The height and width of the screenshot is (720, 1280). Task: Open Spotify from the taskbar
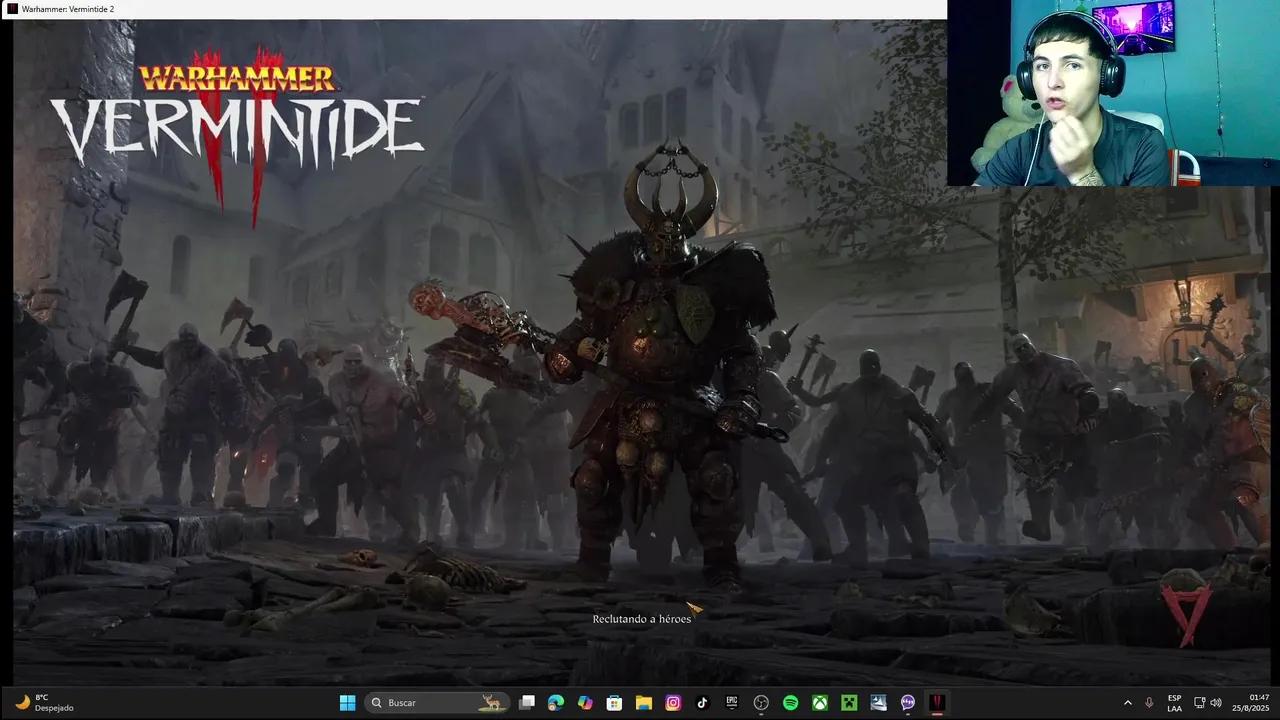pos(790,703)
